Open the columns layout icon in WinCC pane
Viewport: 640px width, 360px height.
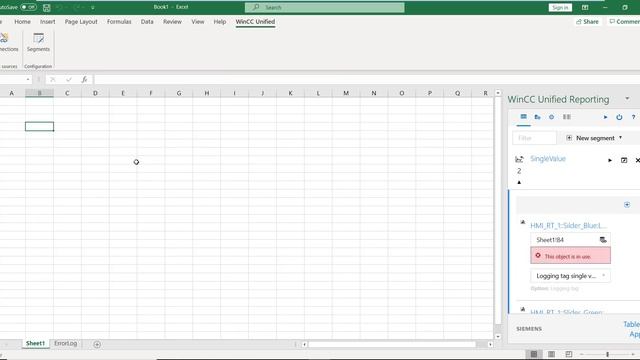tap(567, 117)
